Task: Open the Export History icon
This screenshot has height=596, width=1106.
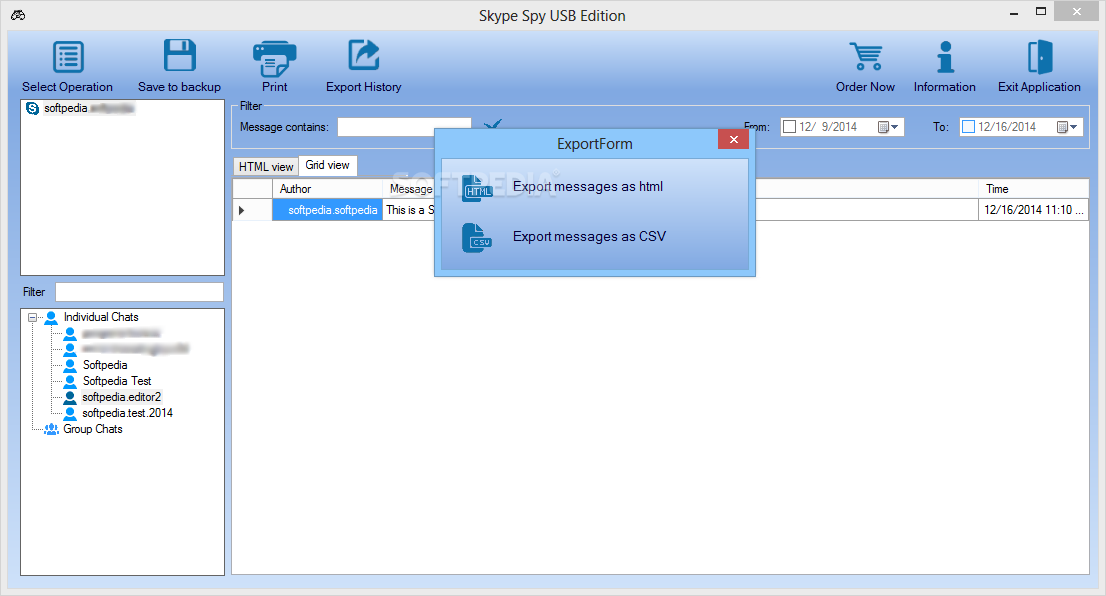Action: pyautogui.click(x=363, y=56)
